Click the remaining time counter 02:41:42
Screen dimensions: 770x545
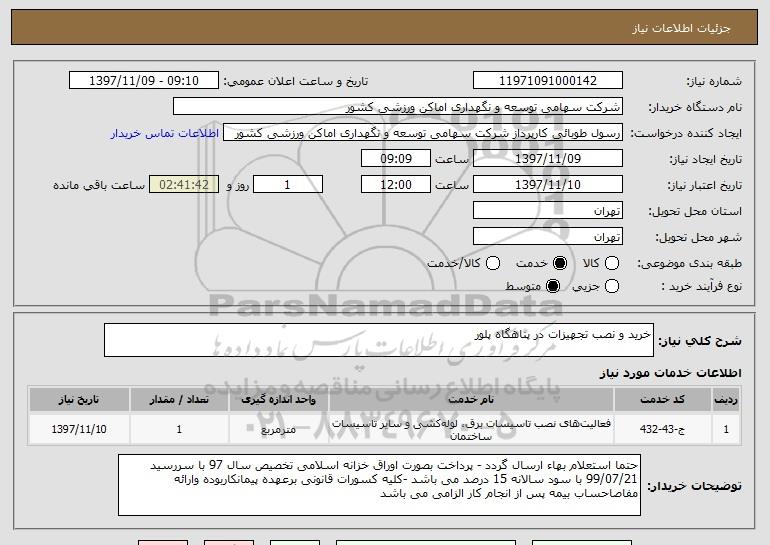pos(184,185)
